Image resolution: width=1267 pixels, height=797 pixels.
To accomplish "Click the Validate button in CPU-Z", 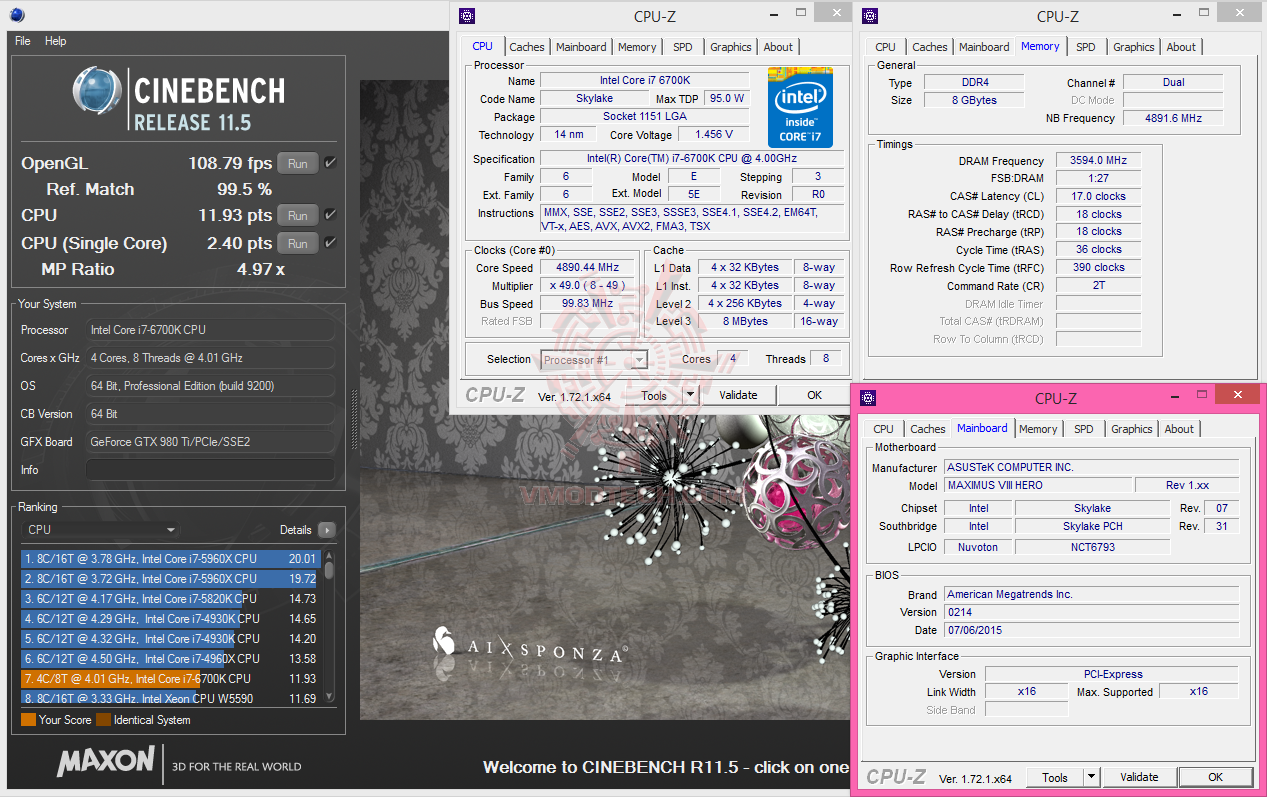I will point(738,394).
